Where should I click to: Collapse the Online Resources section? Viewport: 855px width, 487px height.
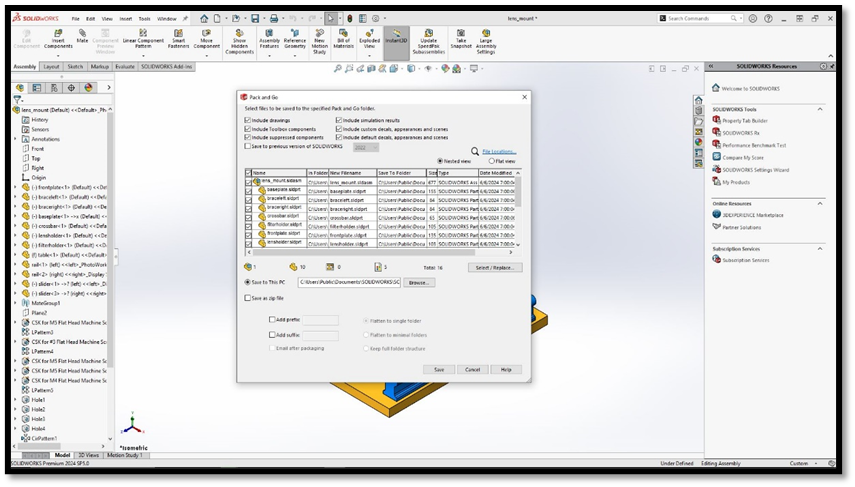tap(820, 203)
